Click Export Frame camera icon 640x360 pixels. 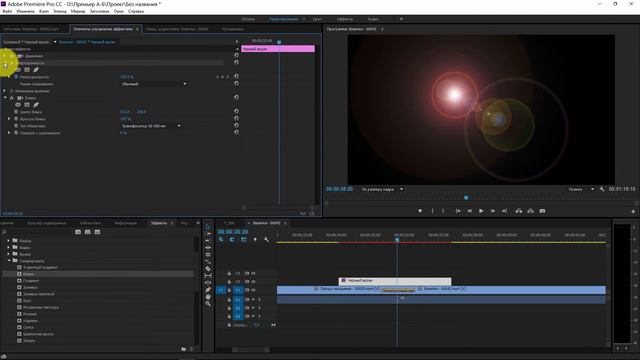click(x=542, y=211)
